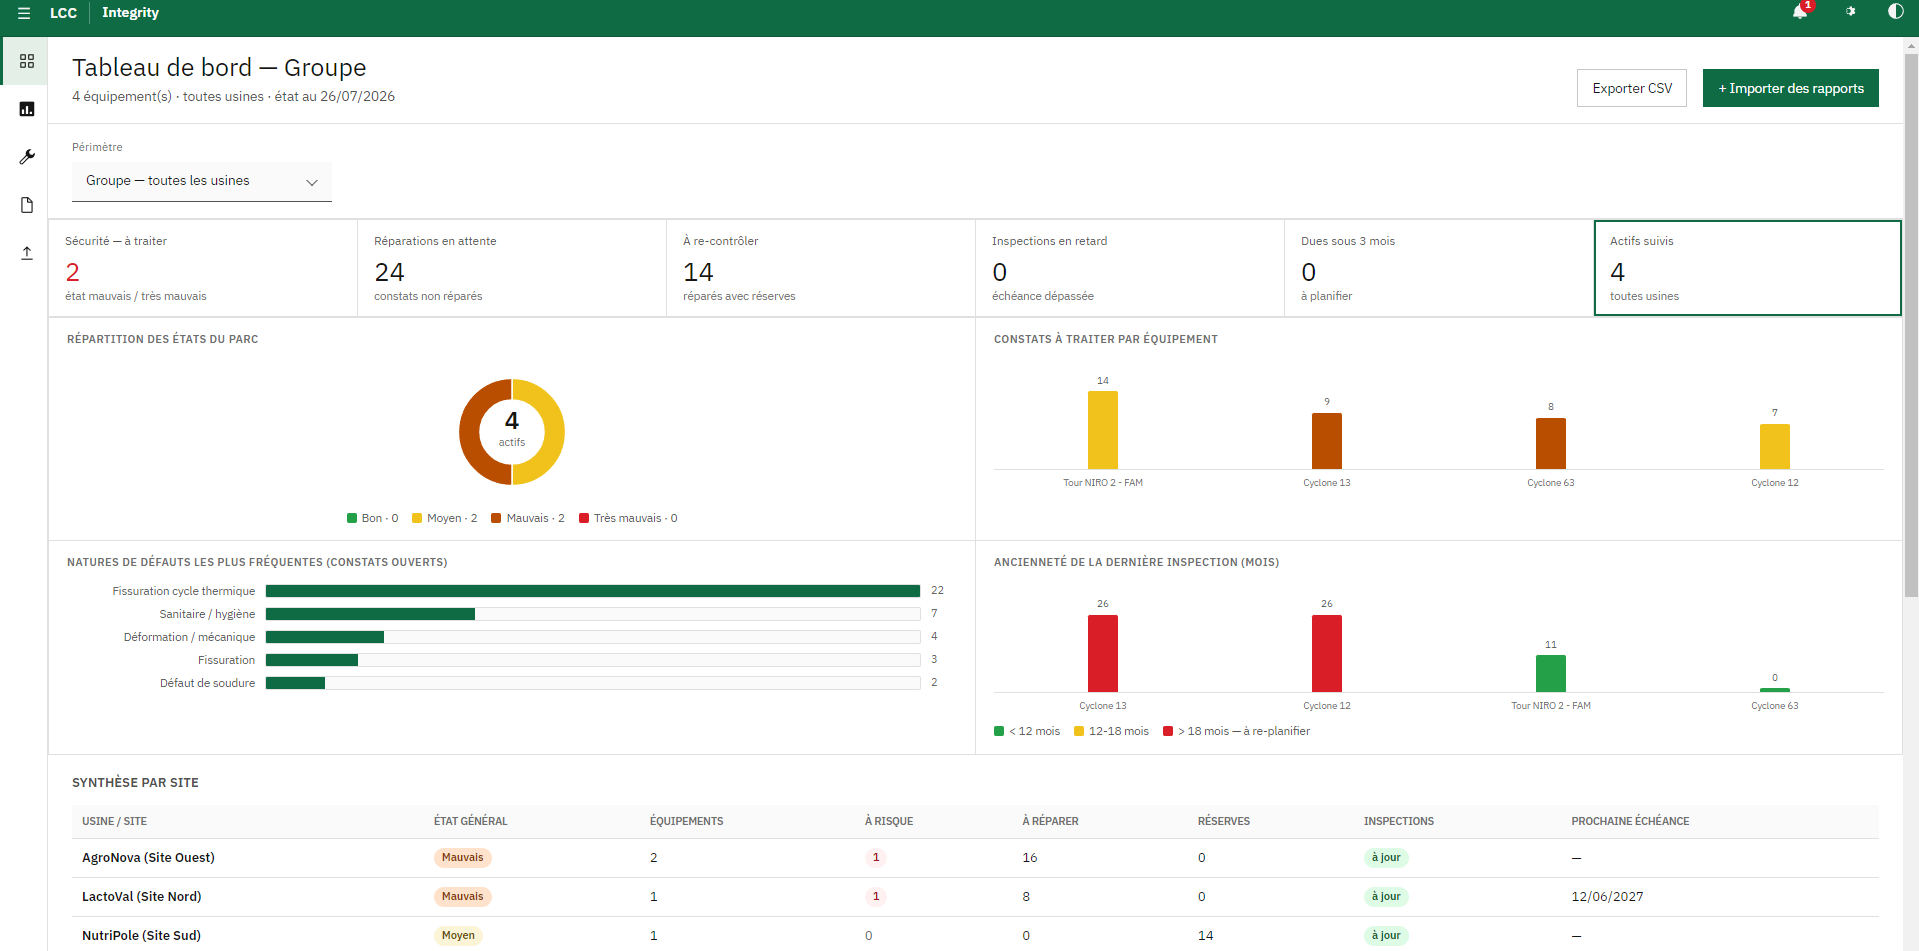Open notifications bell with badge
This screenshot has width=1919, height=951.
point(1800,12)
